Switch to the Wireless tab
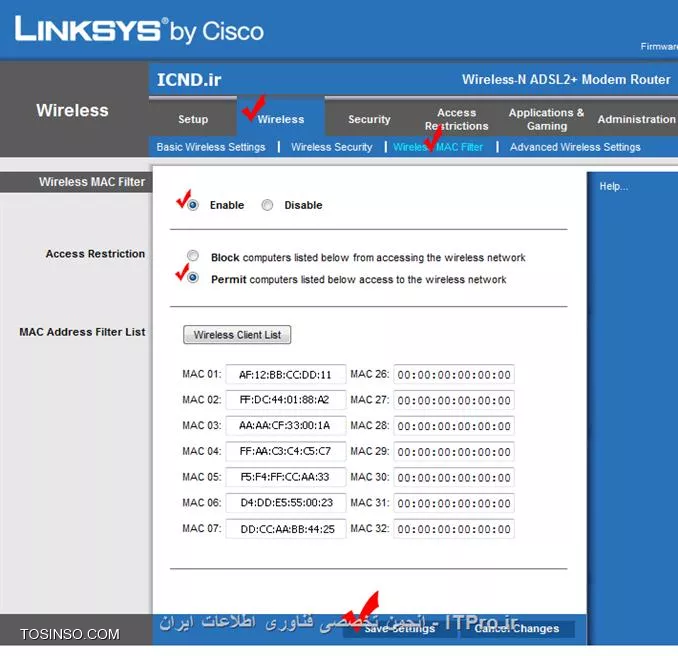The width and height of the screenshot is (678, 656). pos(281,119)
